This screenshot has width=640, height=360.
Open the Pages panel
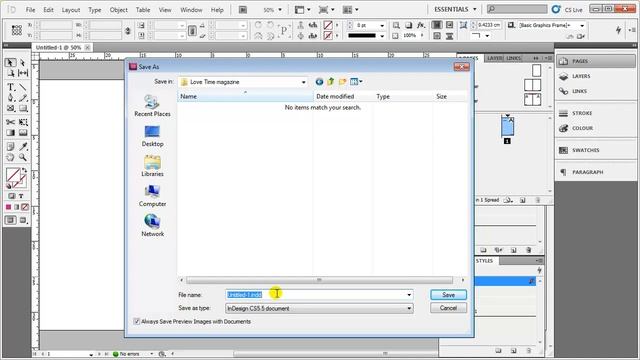595,61
